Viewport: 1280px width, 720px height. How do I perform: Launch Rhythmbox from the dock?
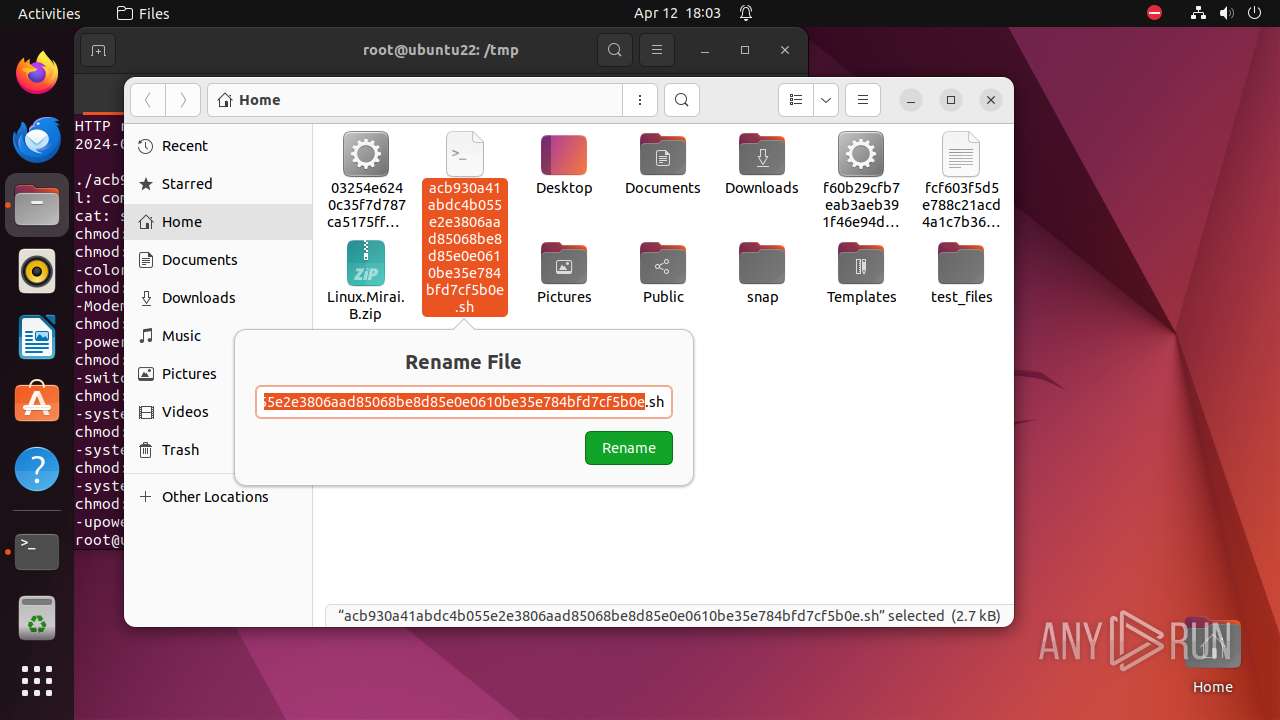(37, 271)
